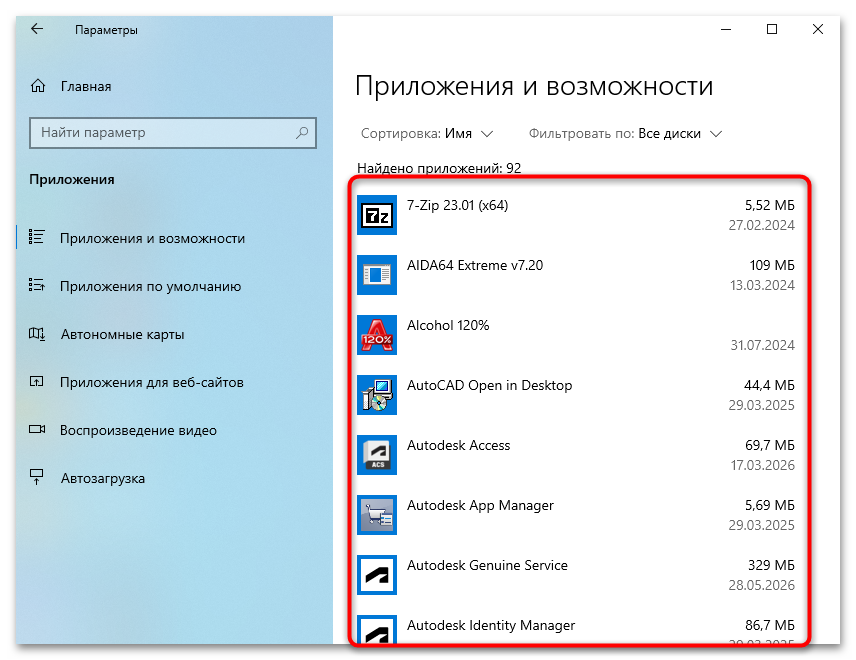Screen dimensions: 856x660
Task: Select AIDA64 Extreme v7.20 entry
Action: coord(475,265)
